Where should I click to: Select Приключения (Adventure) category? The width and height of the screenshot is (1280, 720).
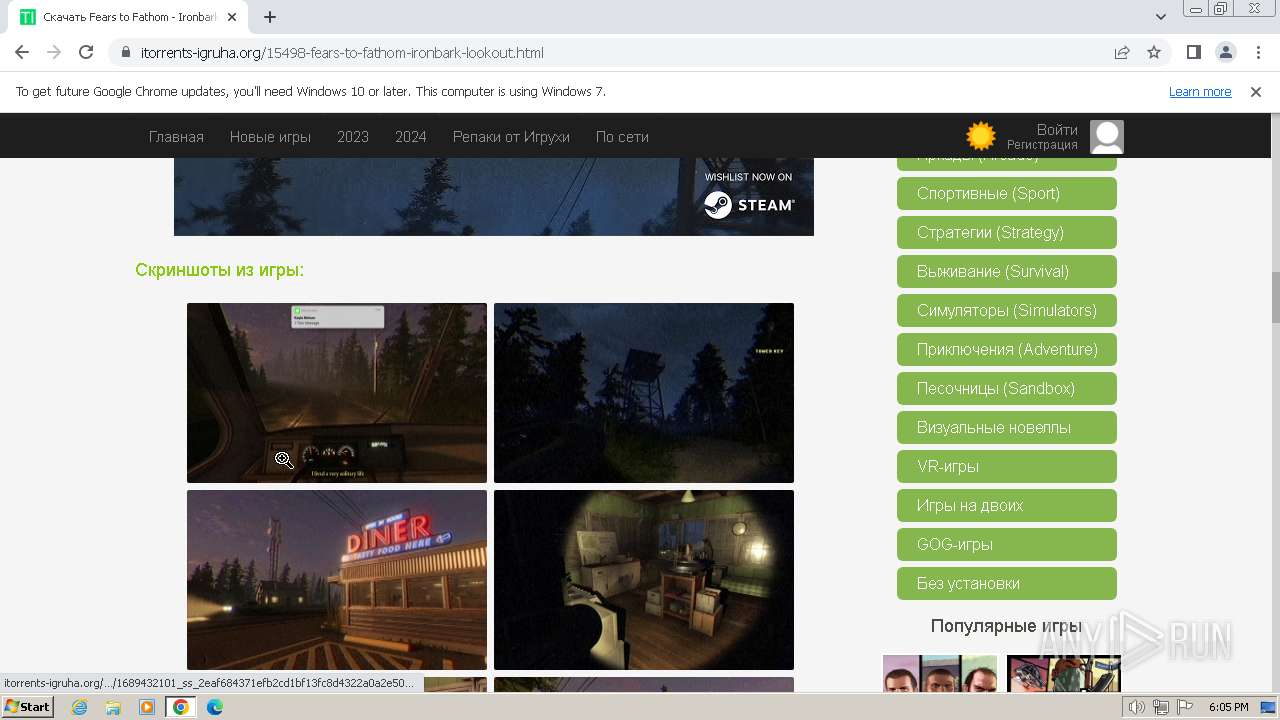pyautogui.click(x=1007, y=349)
